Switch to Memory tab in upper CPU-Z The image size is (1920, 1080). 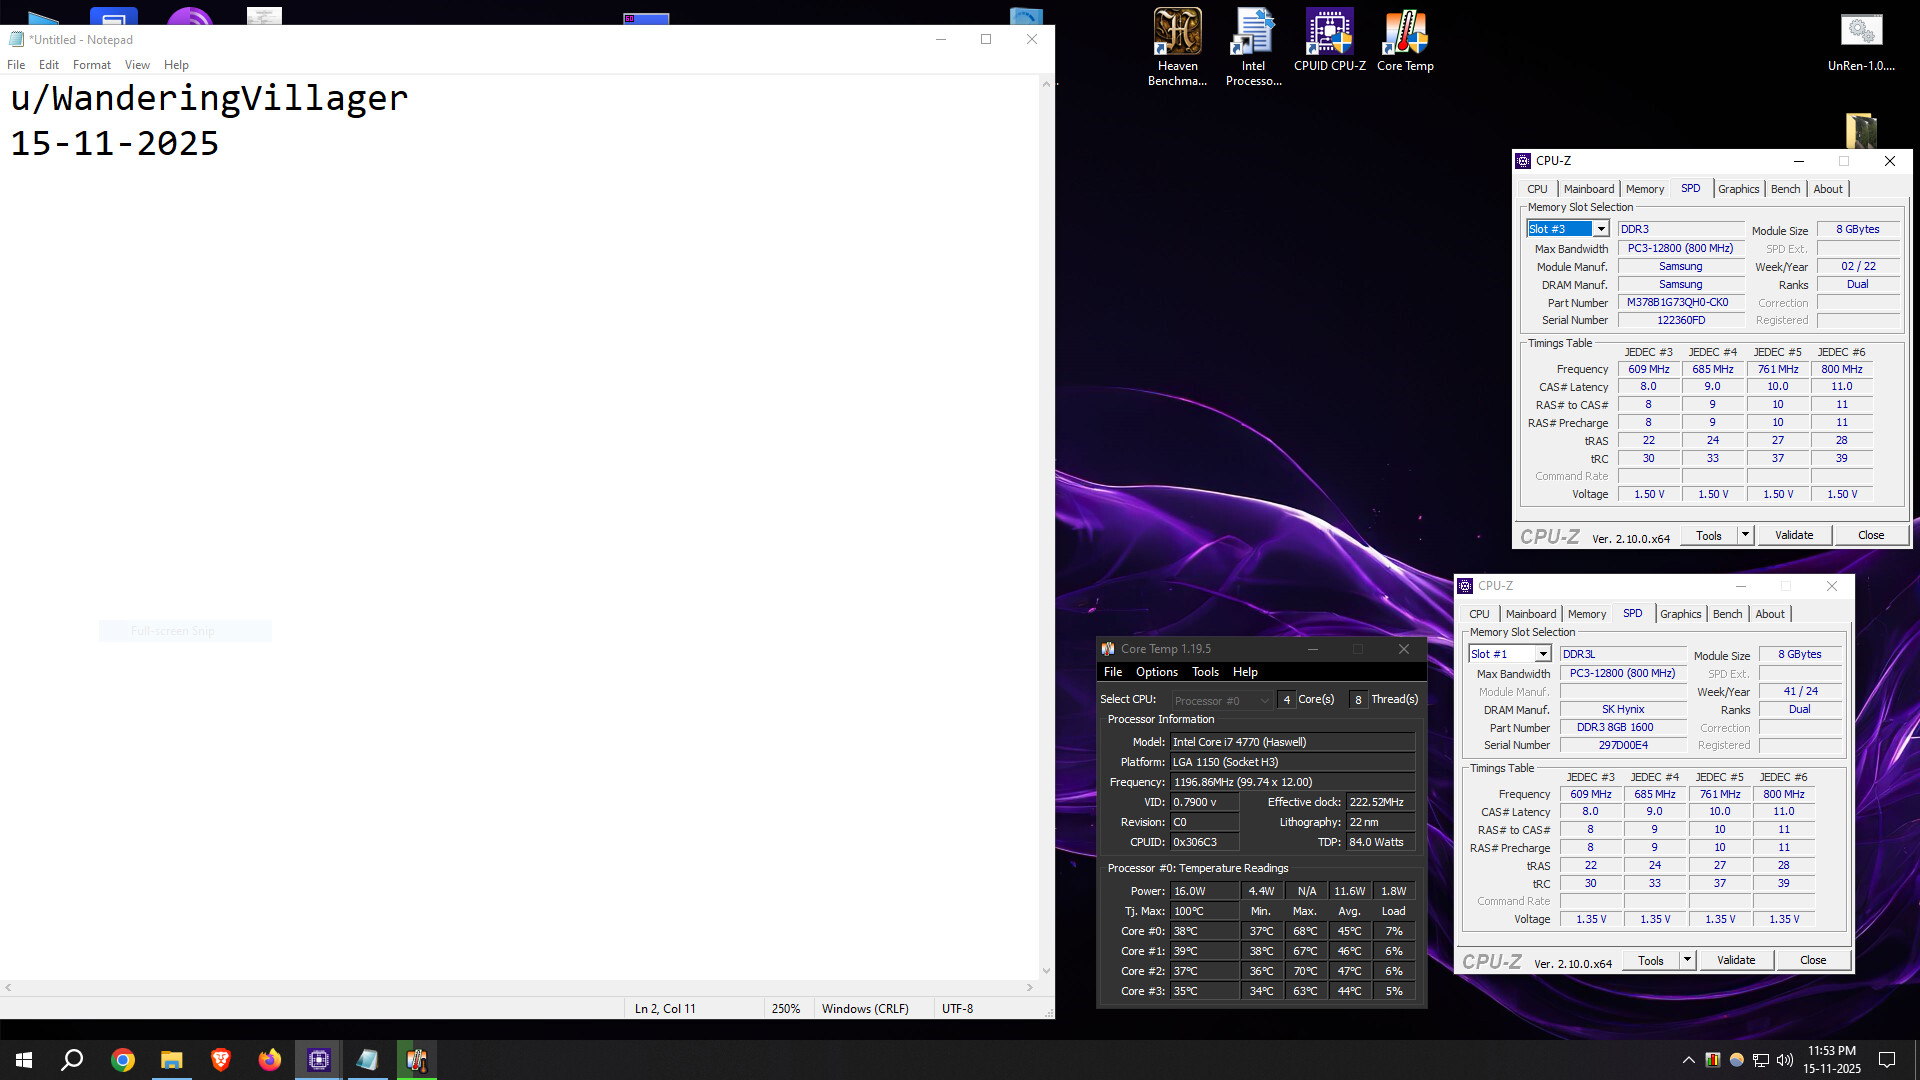point(1644,189)
